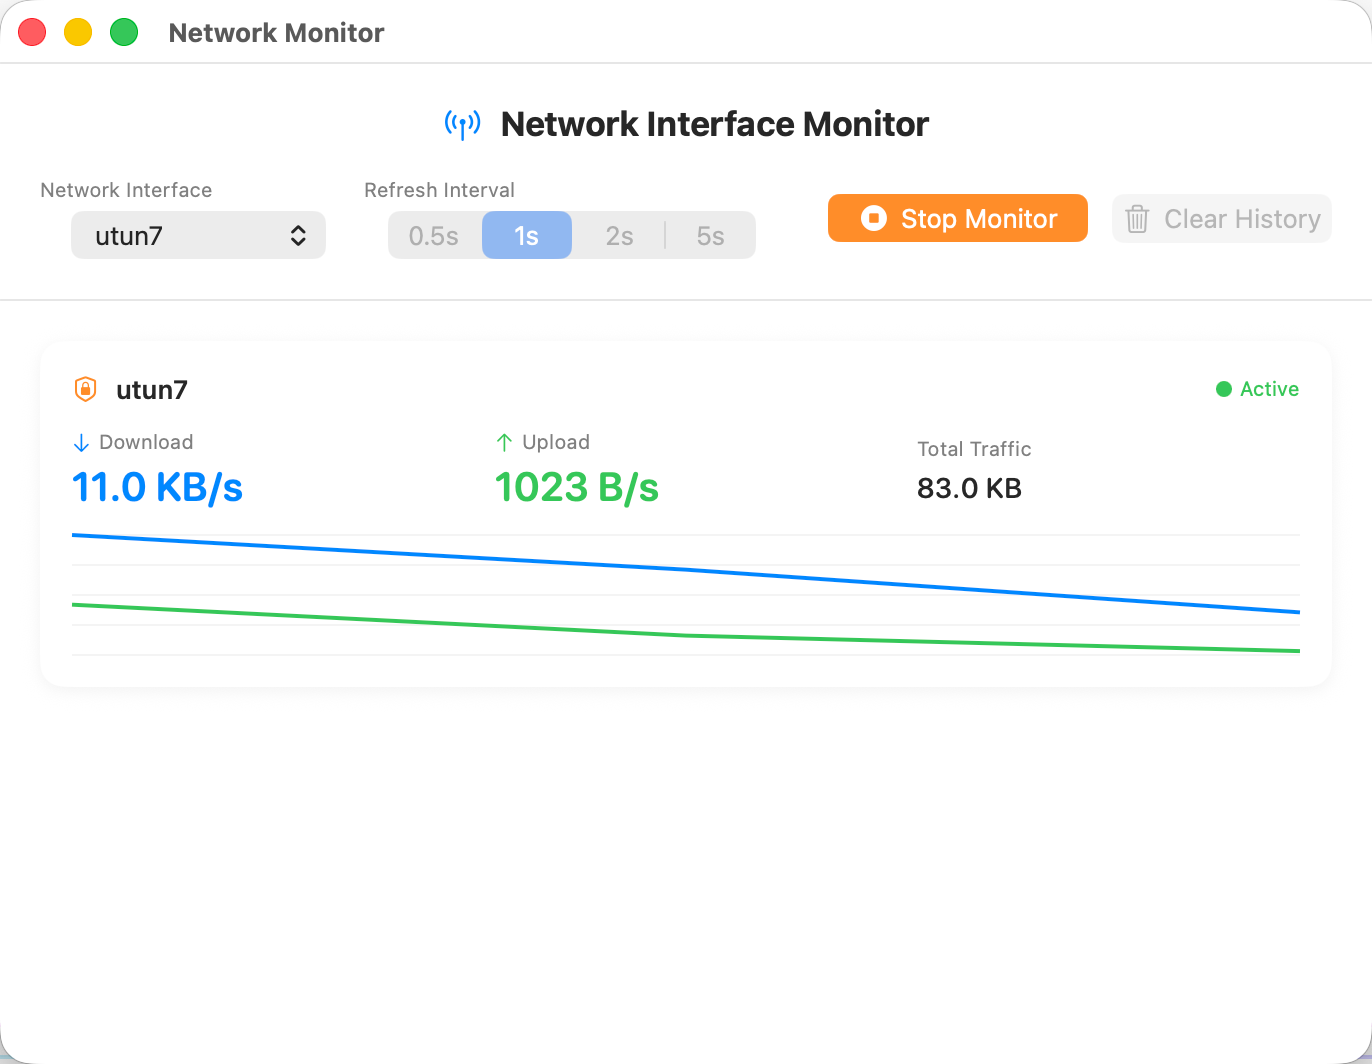
Task: Click the trash icon in Clear History
Action: tap(1137, 219)
